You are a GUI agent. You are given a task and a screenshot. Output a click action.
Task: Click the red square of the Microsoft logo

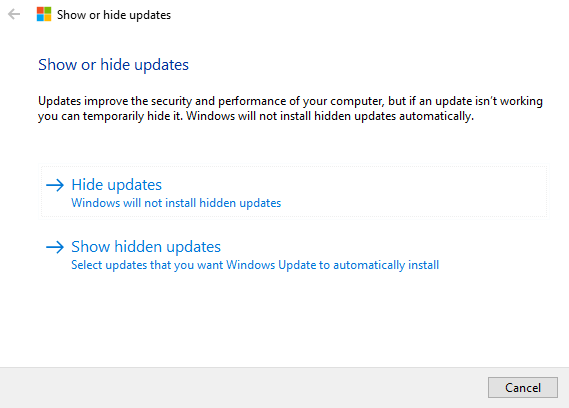[40, 11]
